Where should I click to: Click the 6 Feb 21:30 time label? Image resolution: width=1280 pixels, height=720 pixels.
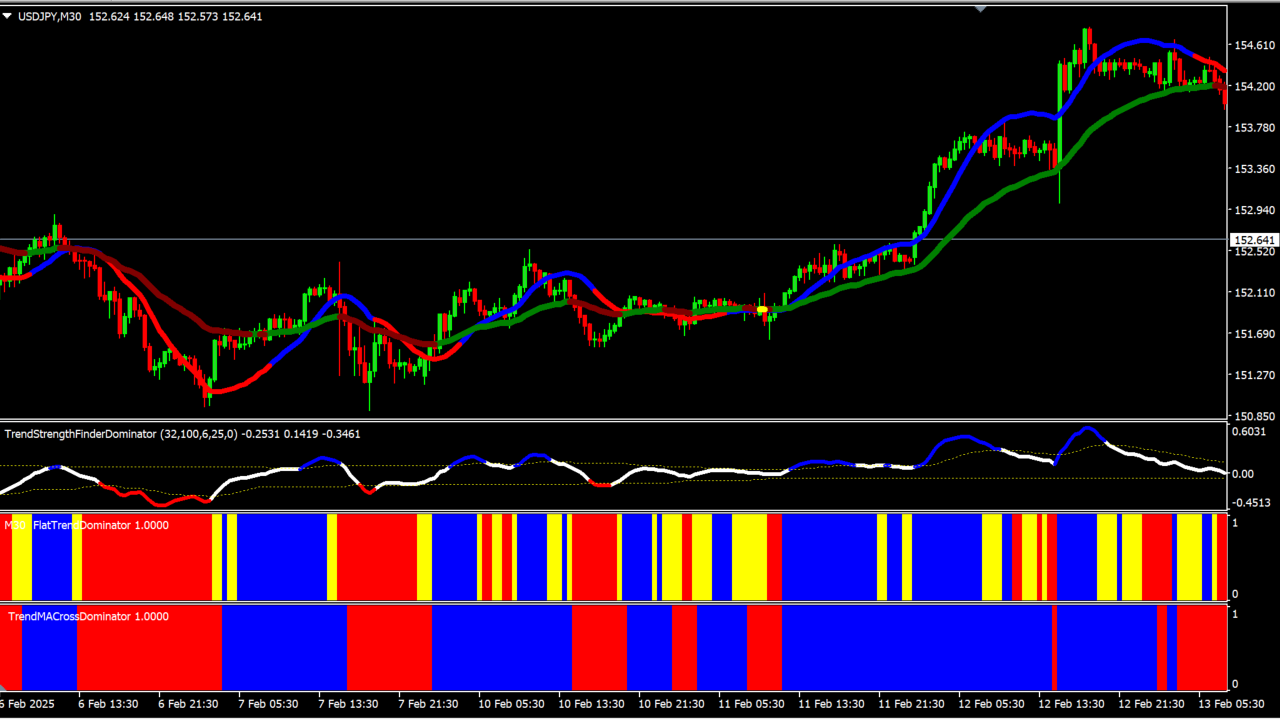188,705
